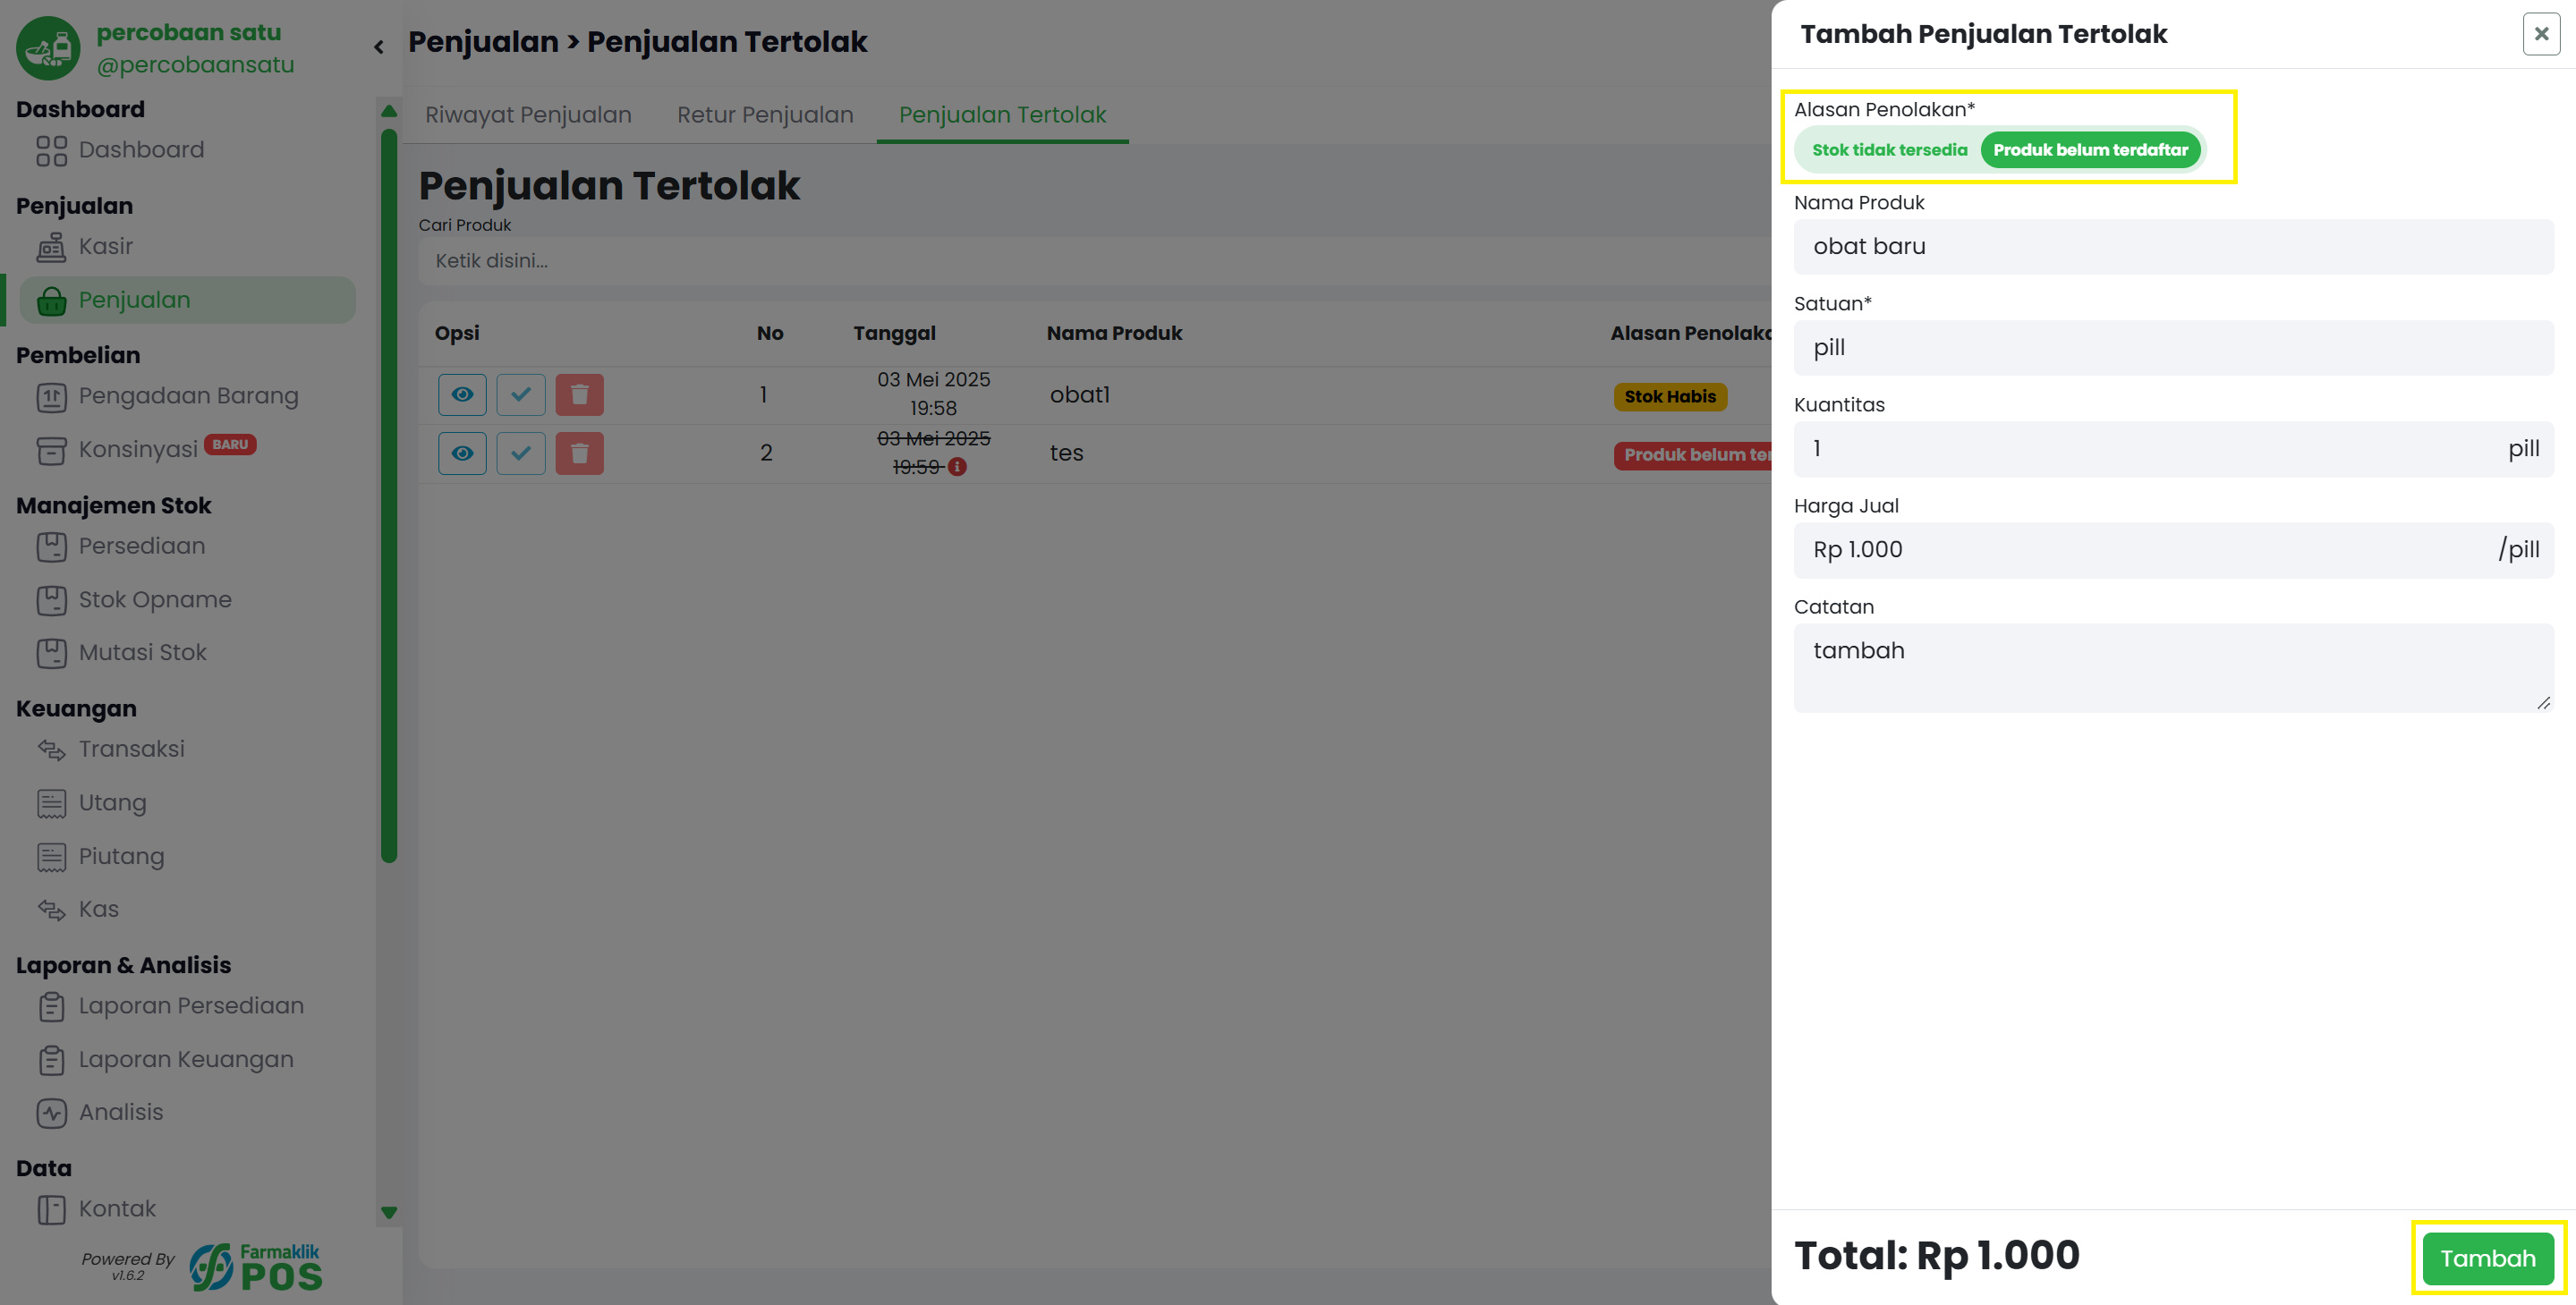Close the Tambah Penjualan Tertolak panel

click(x=2541, y=34)
